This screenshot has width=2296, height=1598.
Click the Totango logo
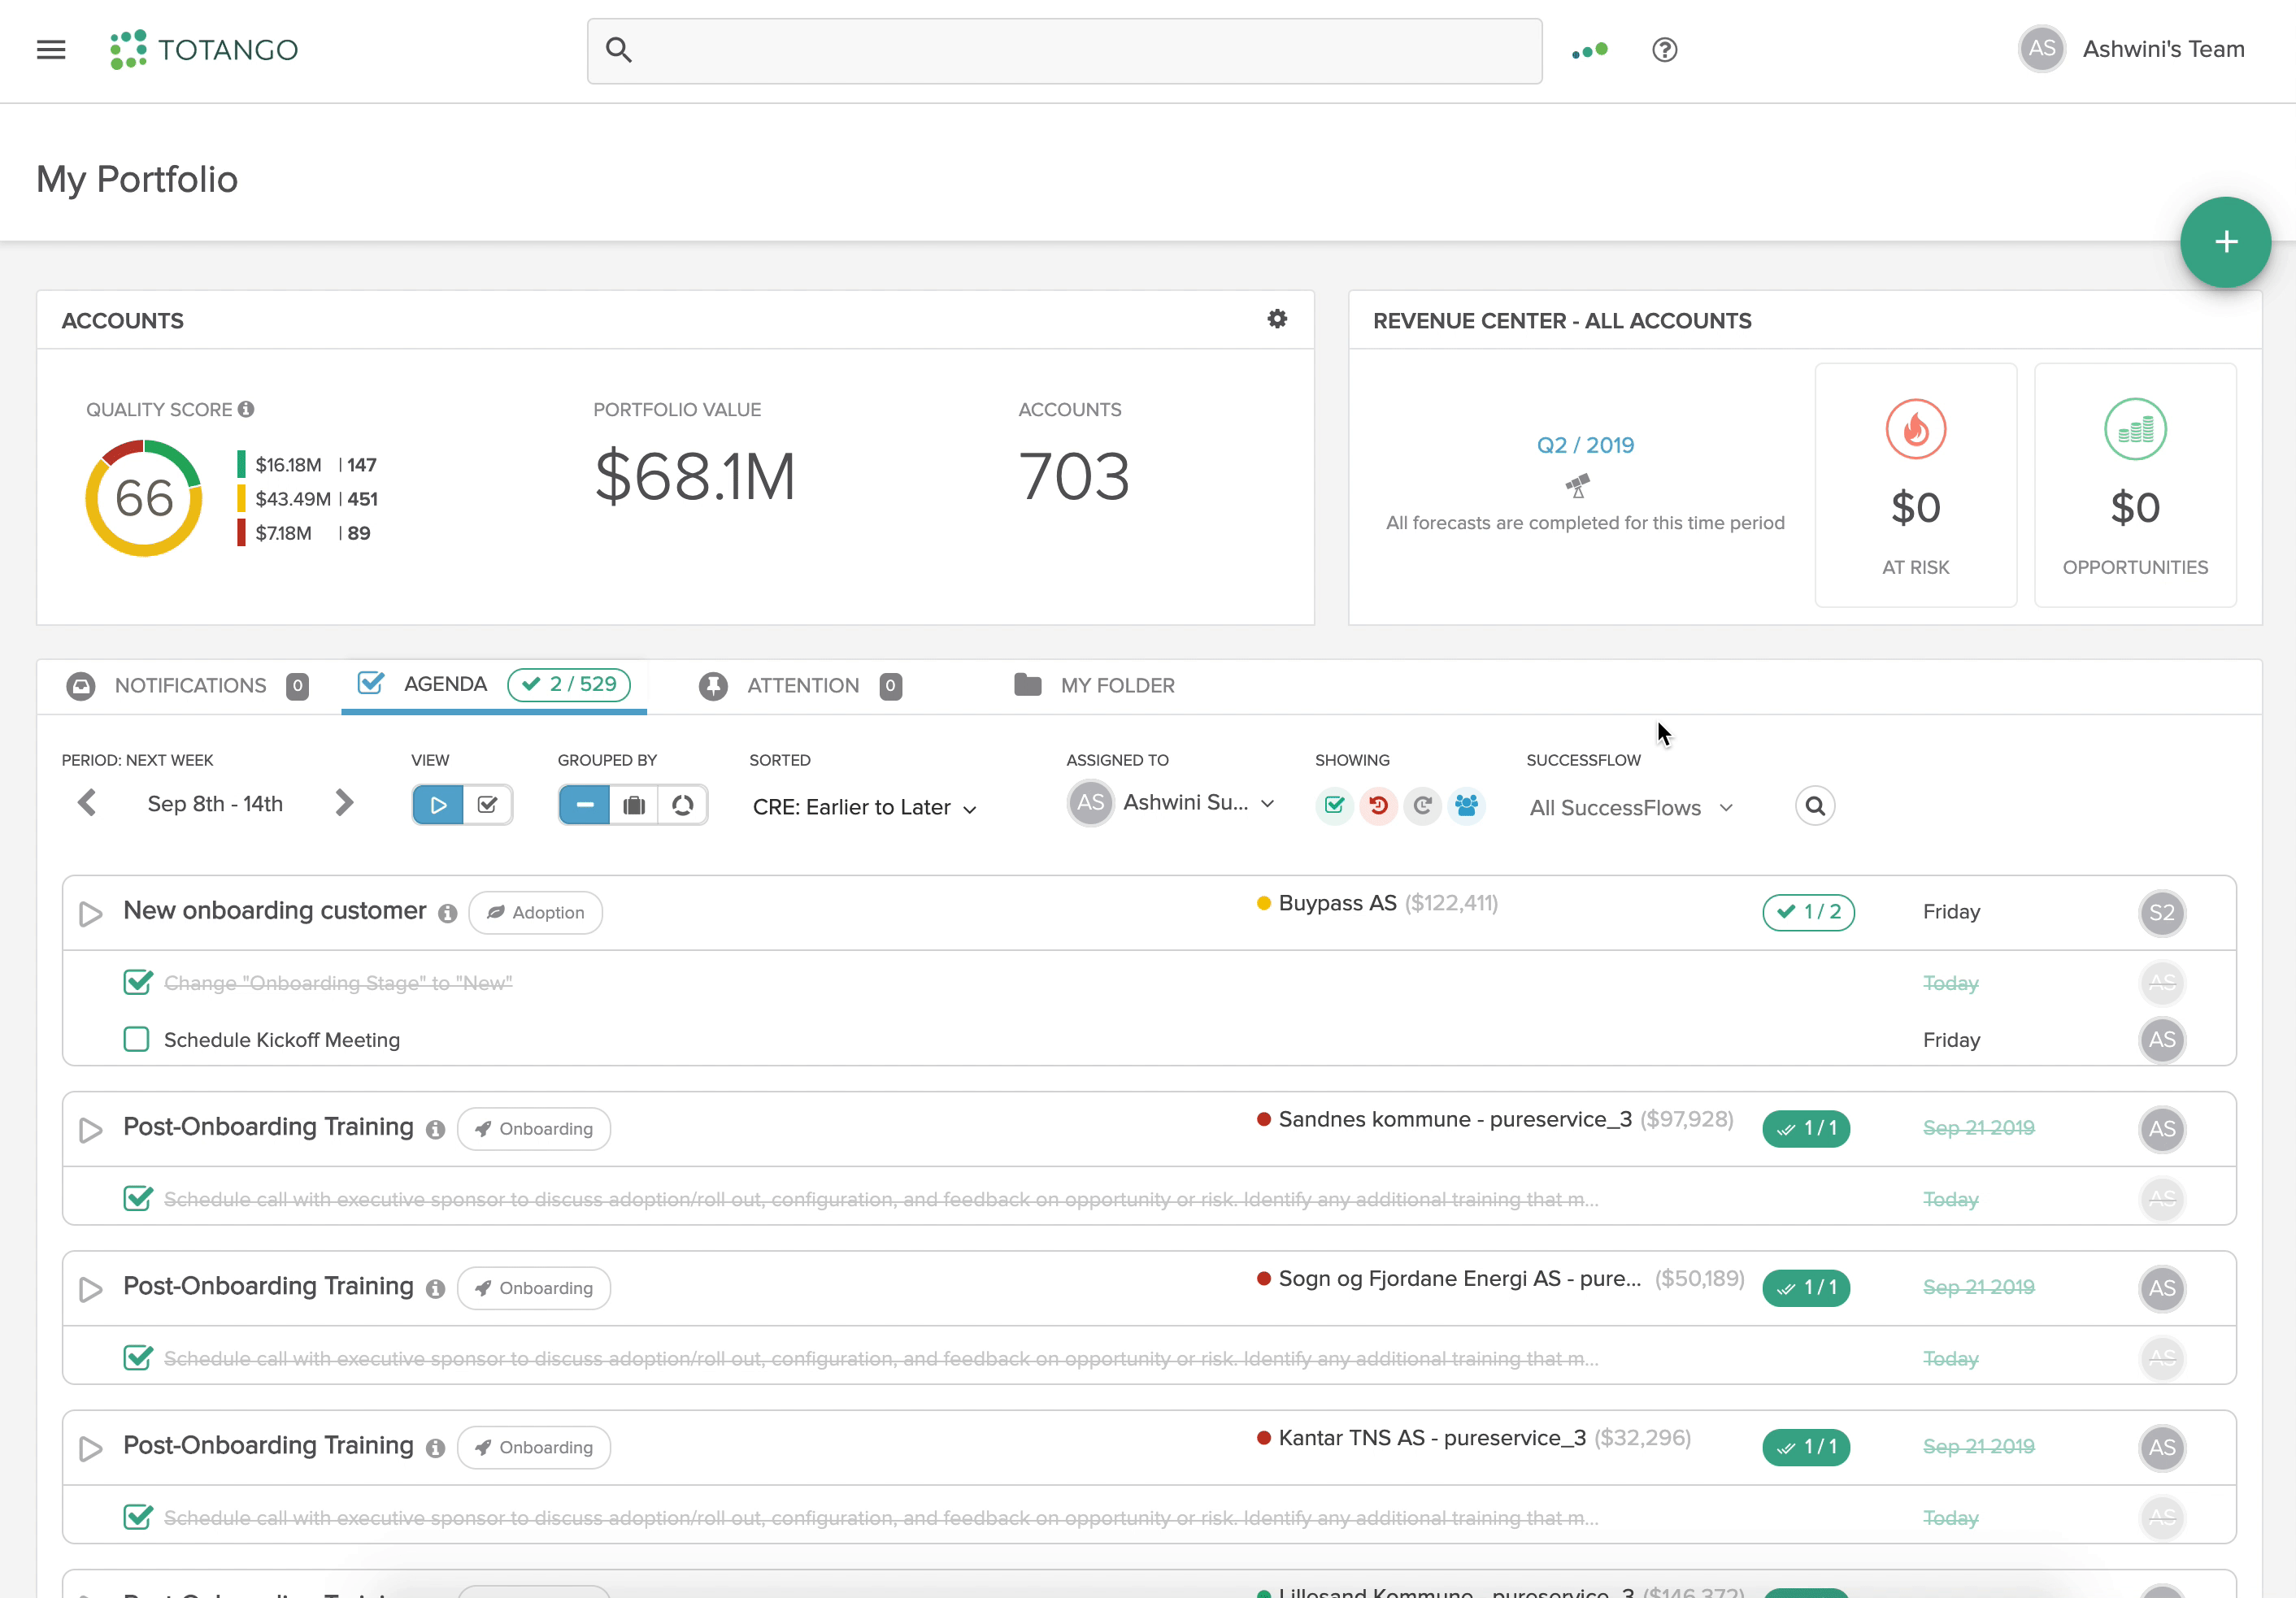click(x=204, y=50)
